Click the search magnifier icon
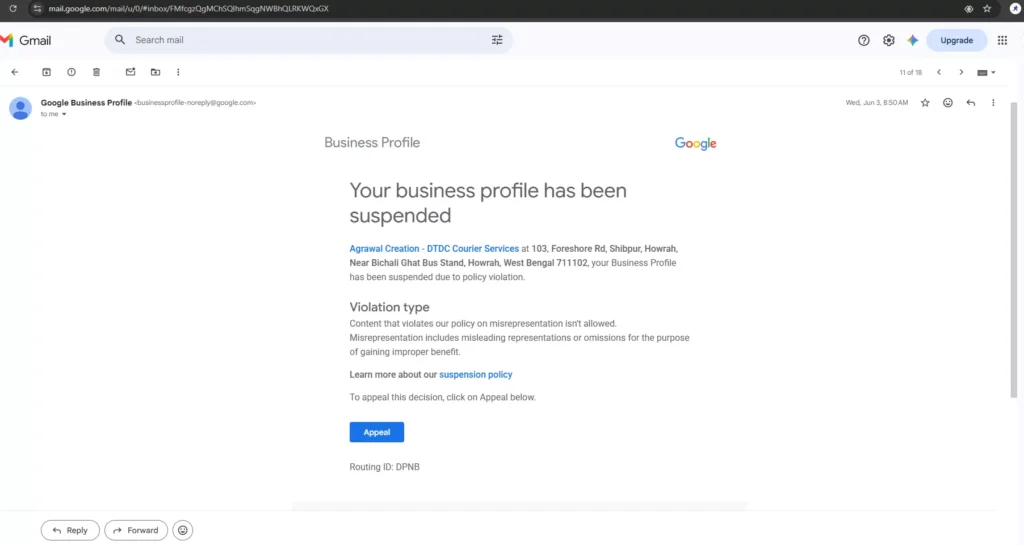 (x=120, y=40)
